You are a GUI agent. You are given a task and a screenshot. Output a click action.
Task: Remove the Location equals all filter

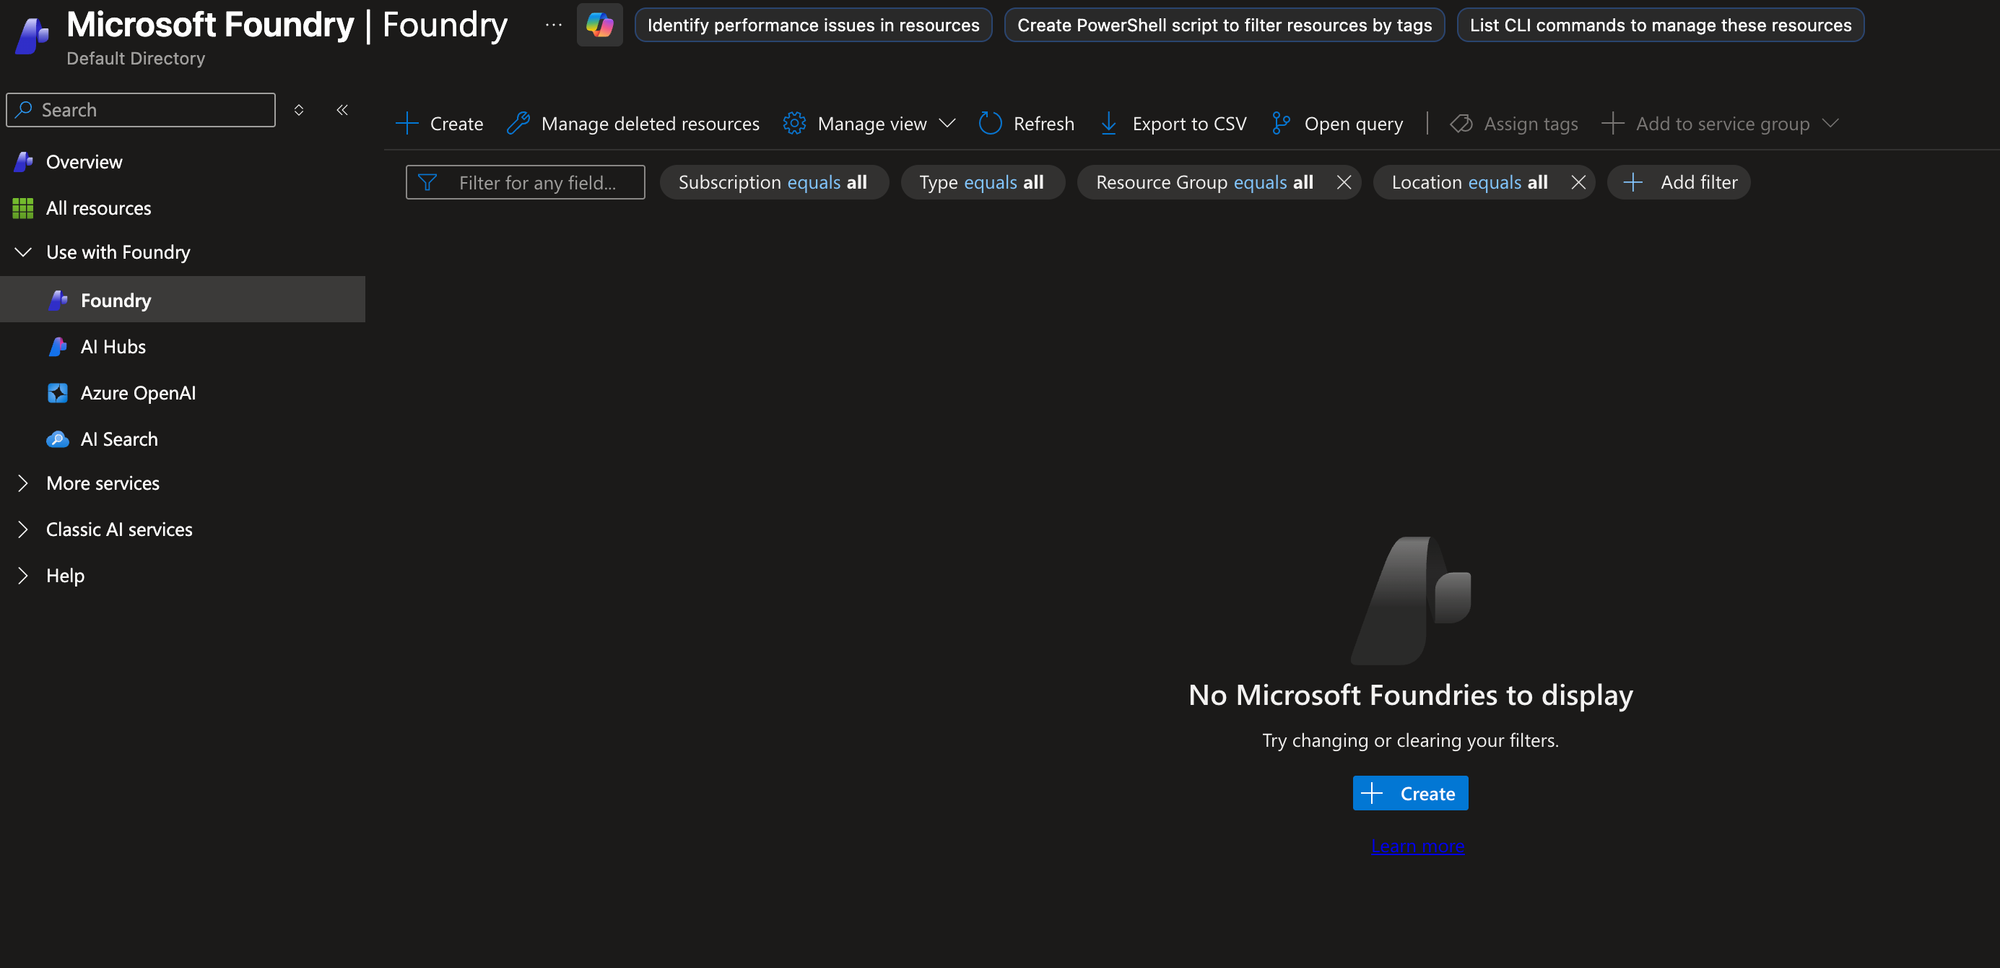[1578, 182]
